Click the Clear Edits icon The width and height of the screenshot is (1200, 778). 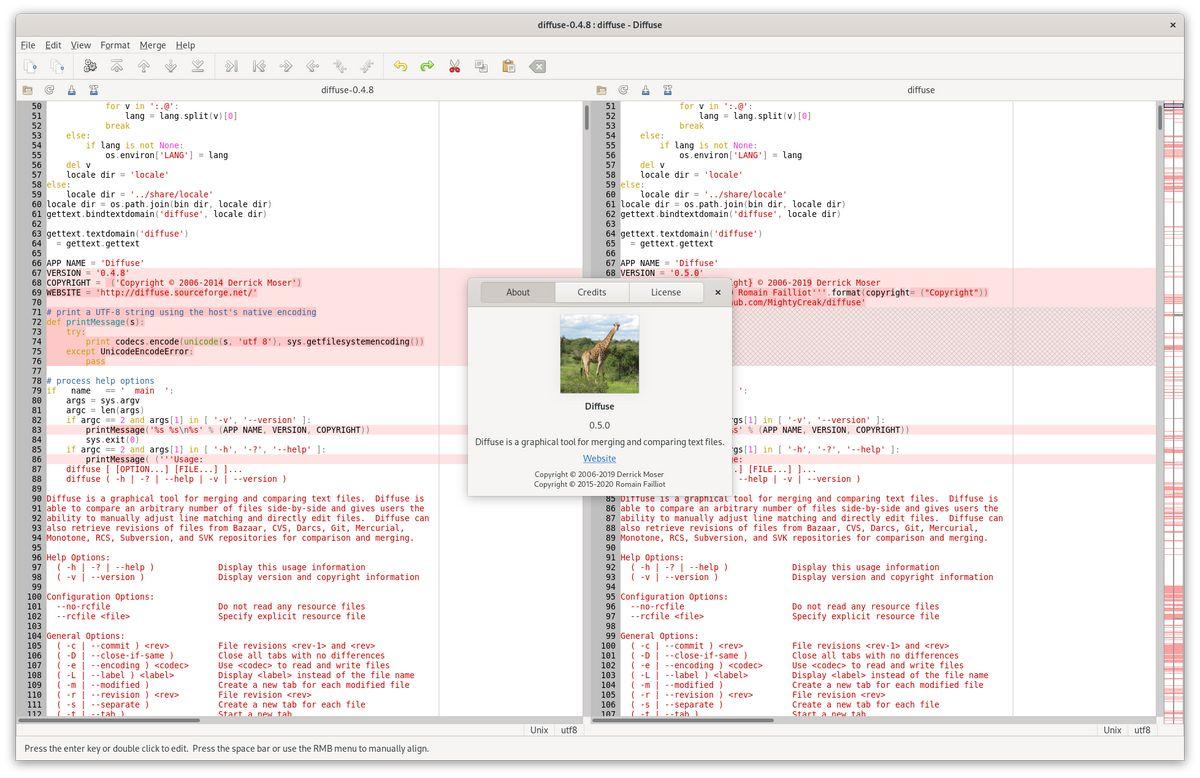tap(537, 66)
